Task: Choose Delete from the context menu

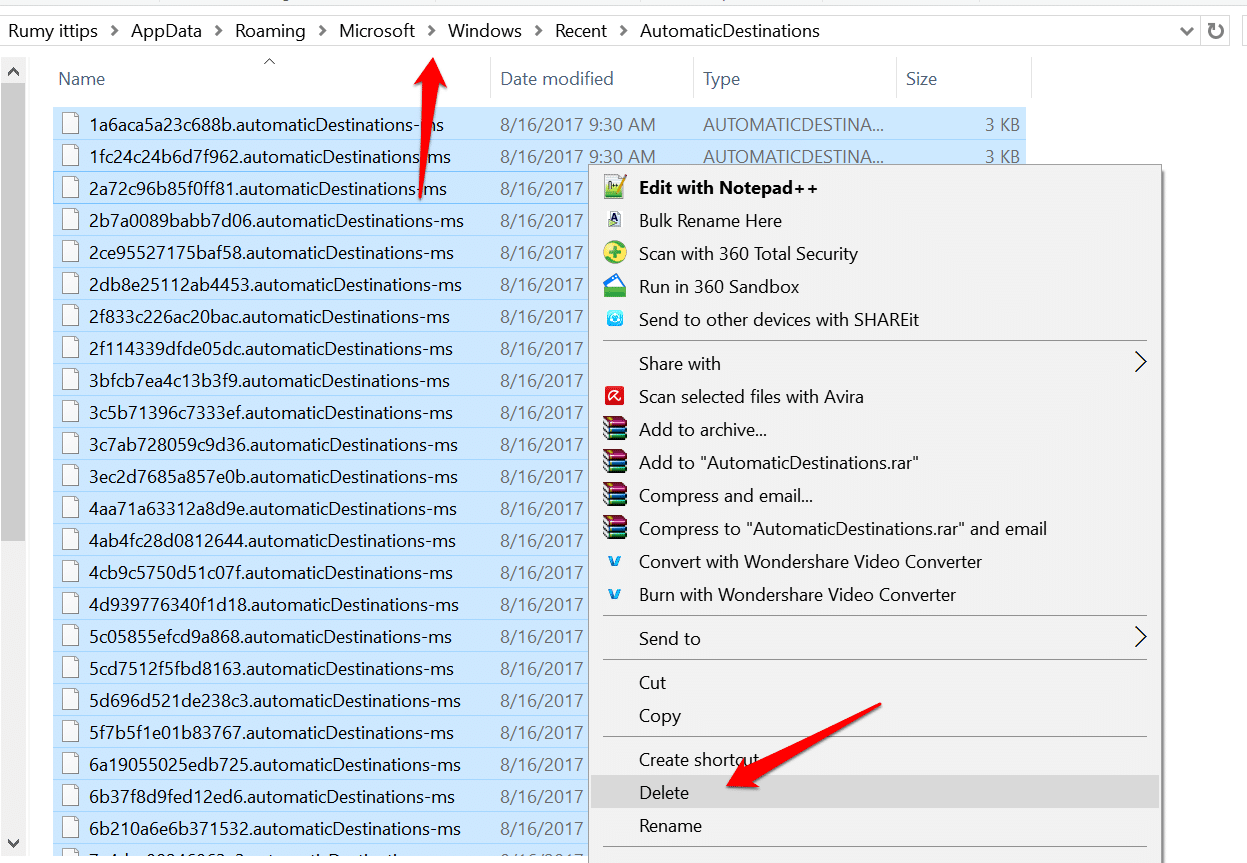Action: point(875,792)
